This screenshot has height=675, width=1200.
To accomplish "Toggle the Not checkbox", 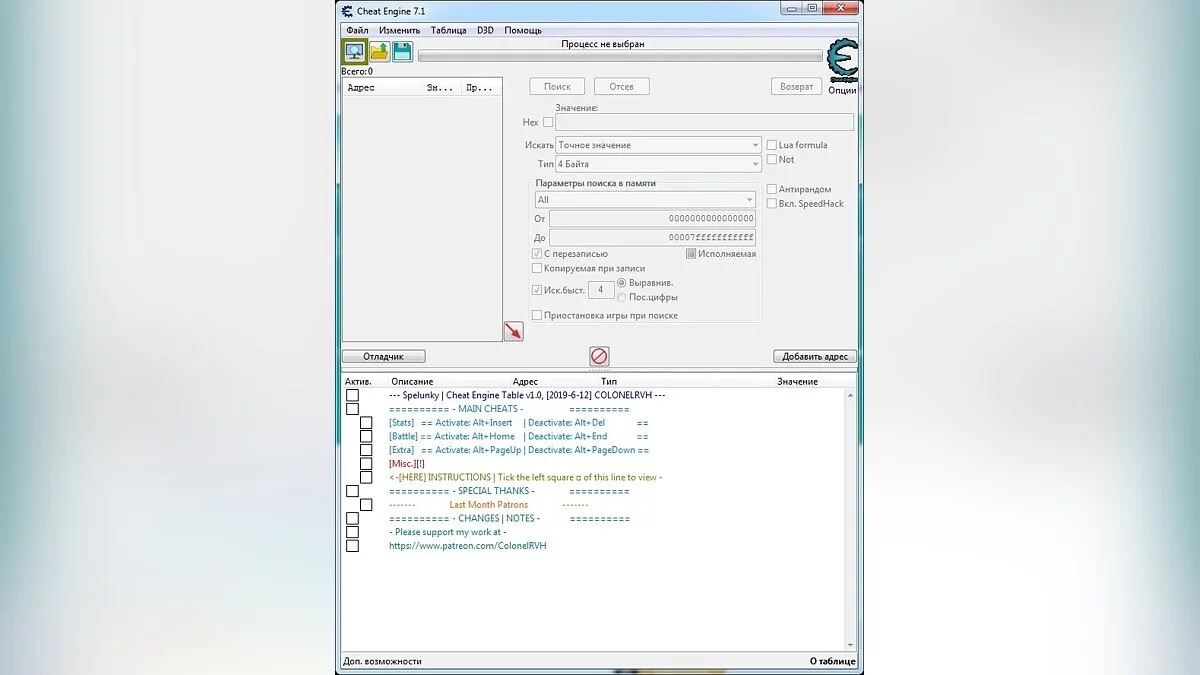I will coord(771,159).
